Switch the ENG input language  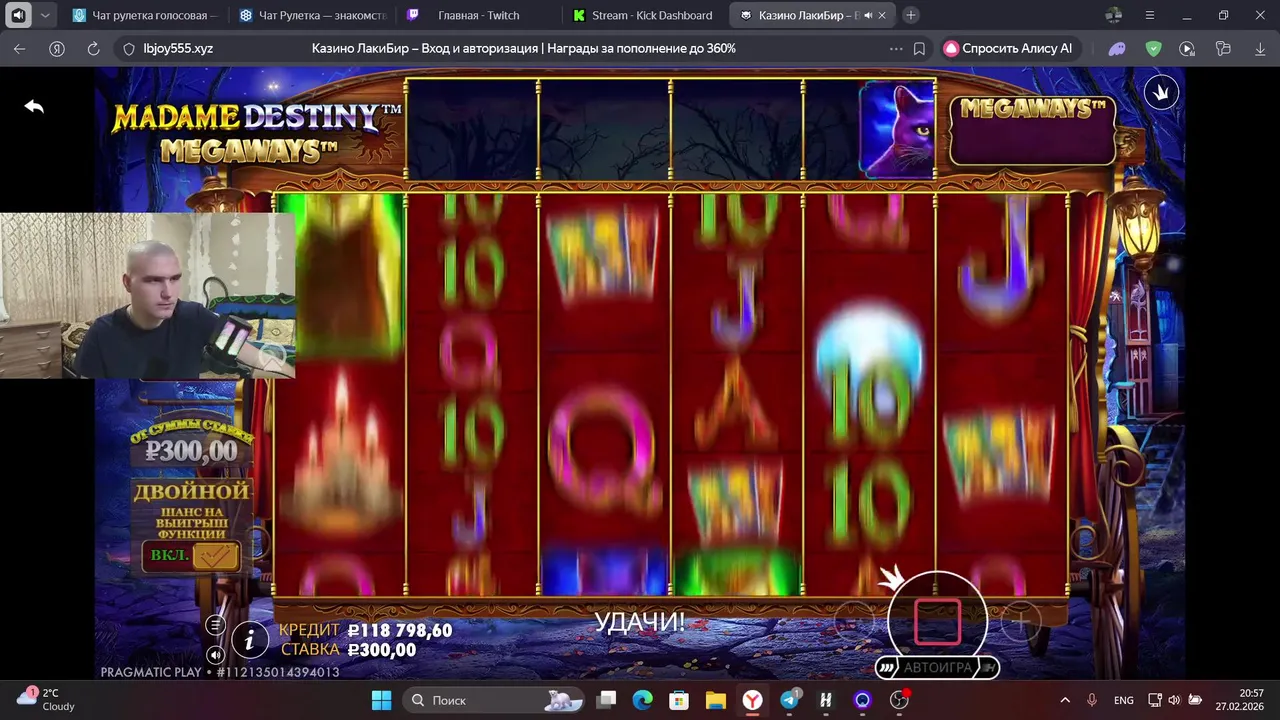(1124, 700)
